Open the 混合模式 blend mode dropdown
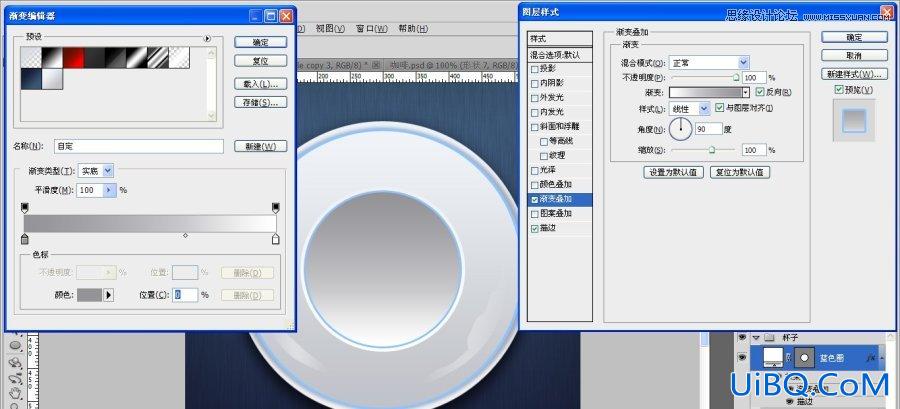The image size is (900, 409). (743, 63)
